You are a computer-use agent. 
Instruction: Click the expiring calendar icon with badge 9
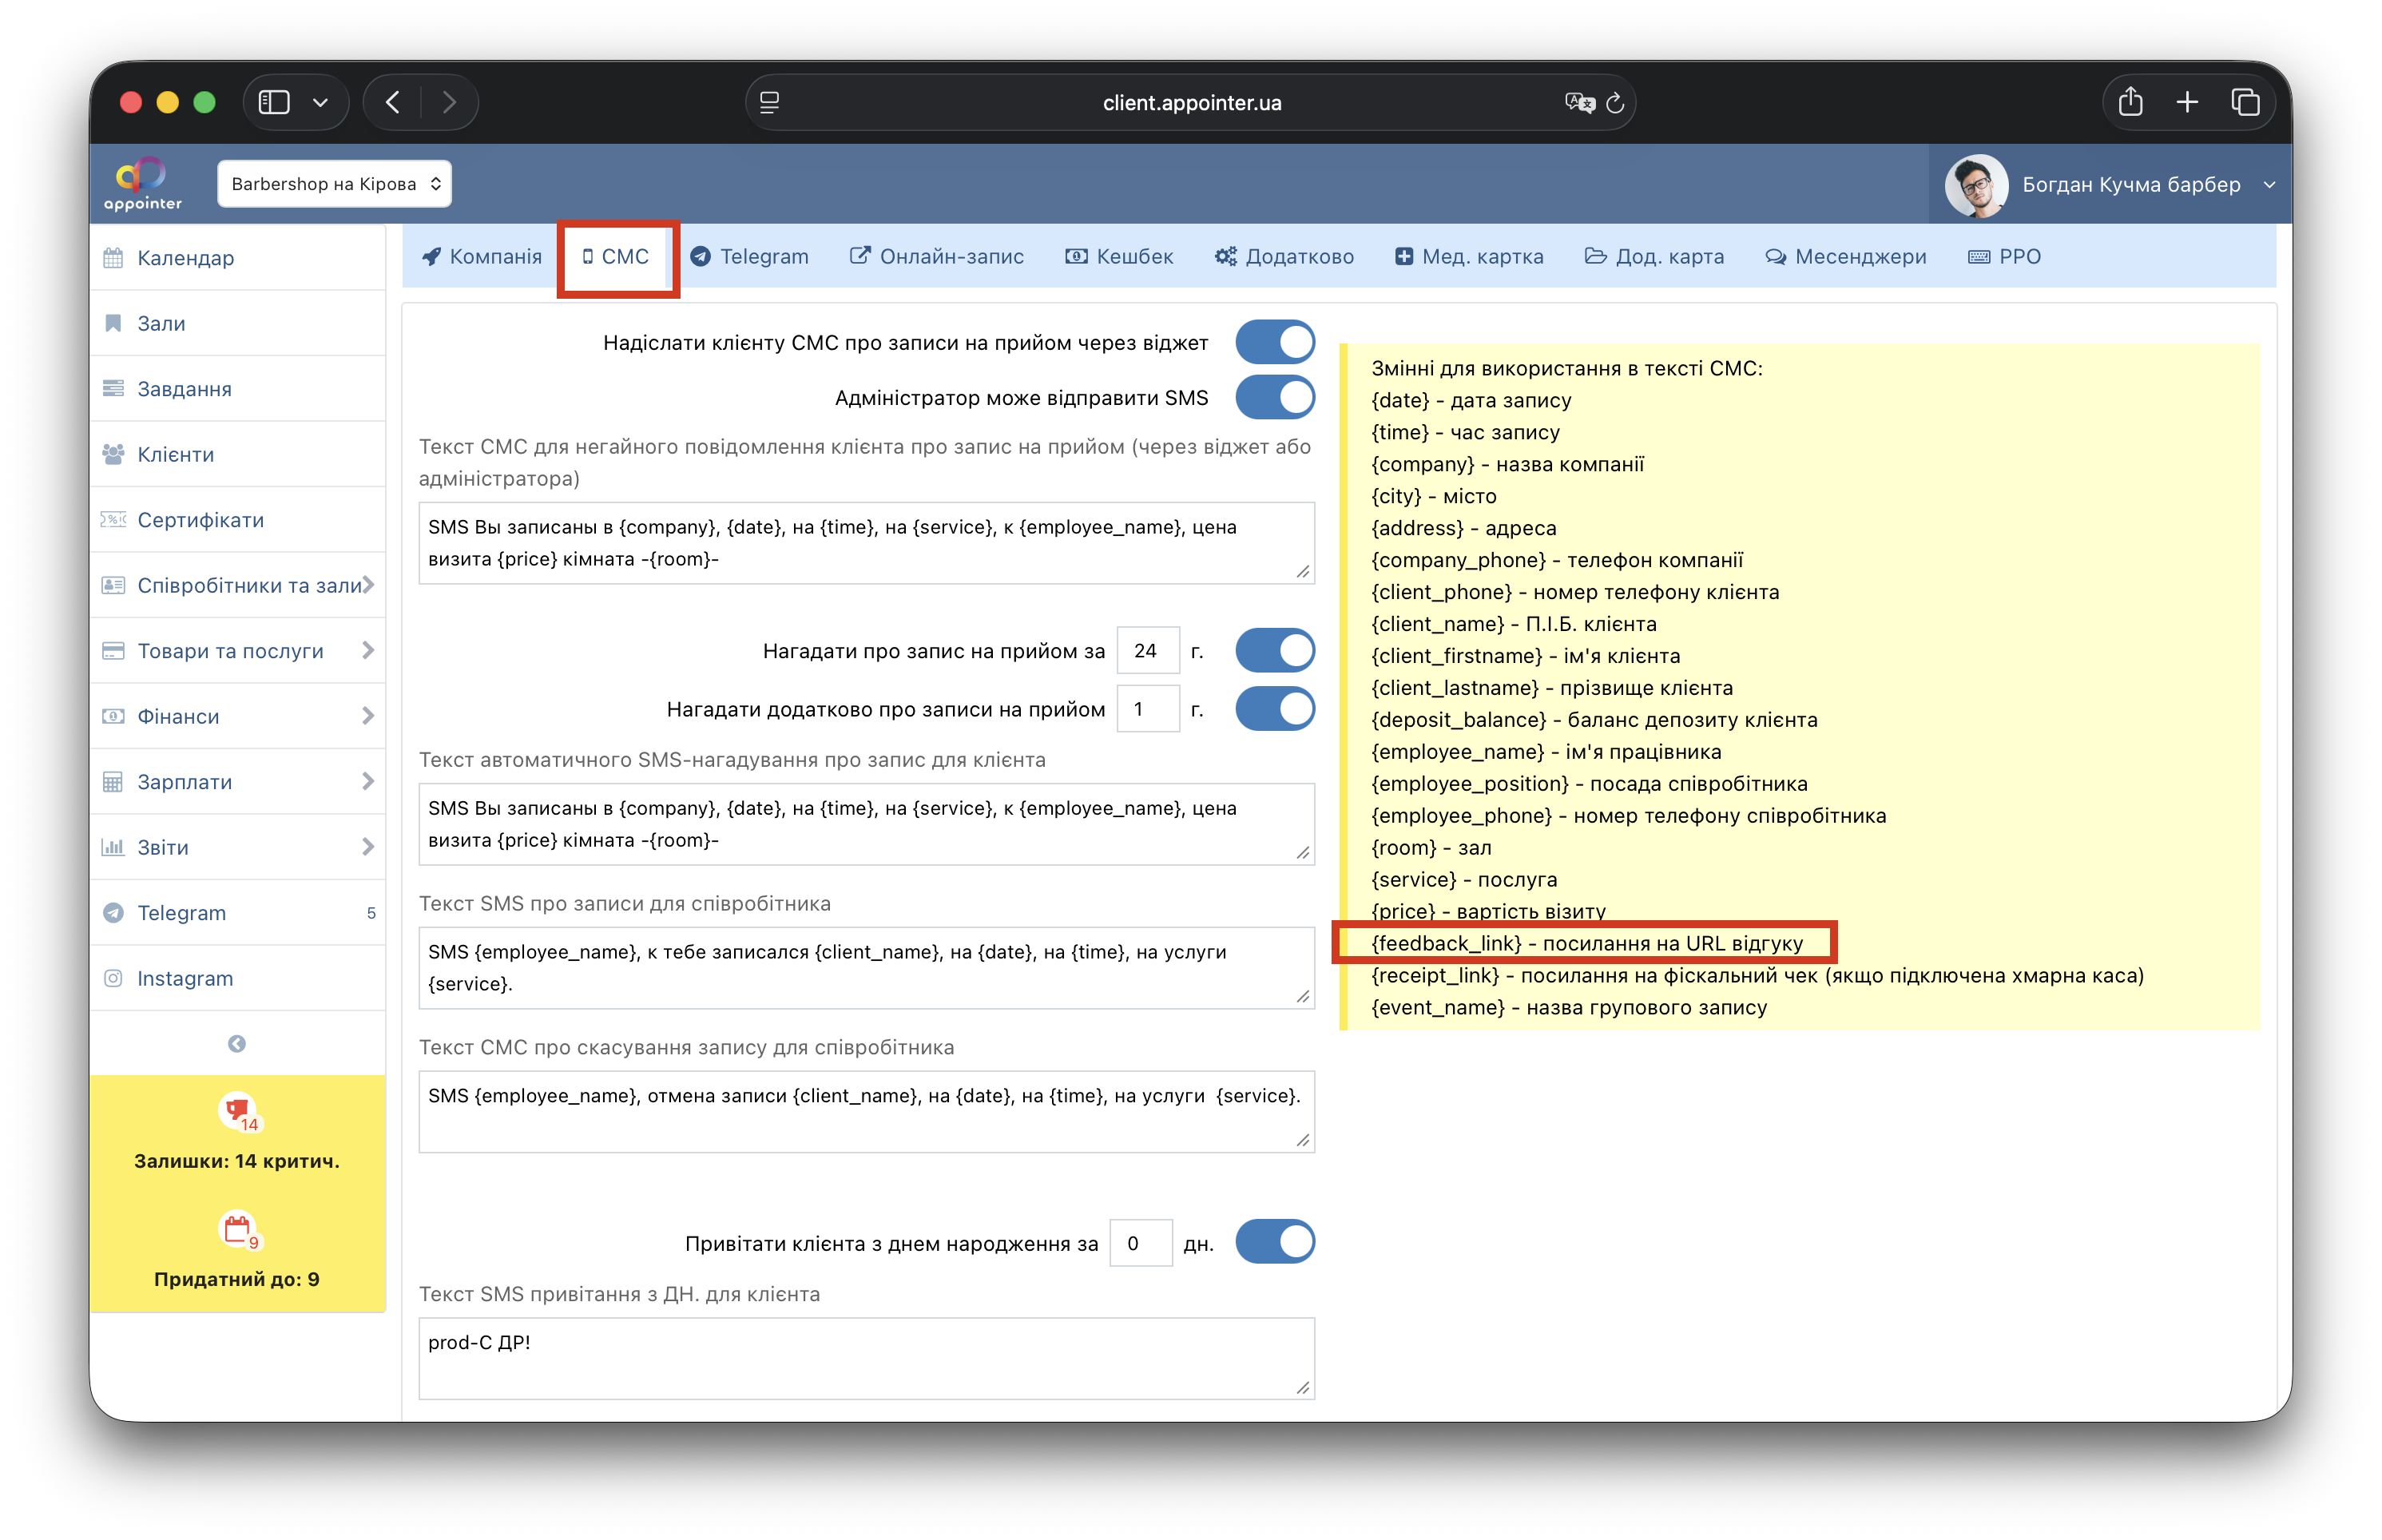point(237,1229)
